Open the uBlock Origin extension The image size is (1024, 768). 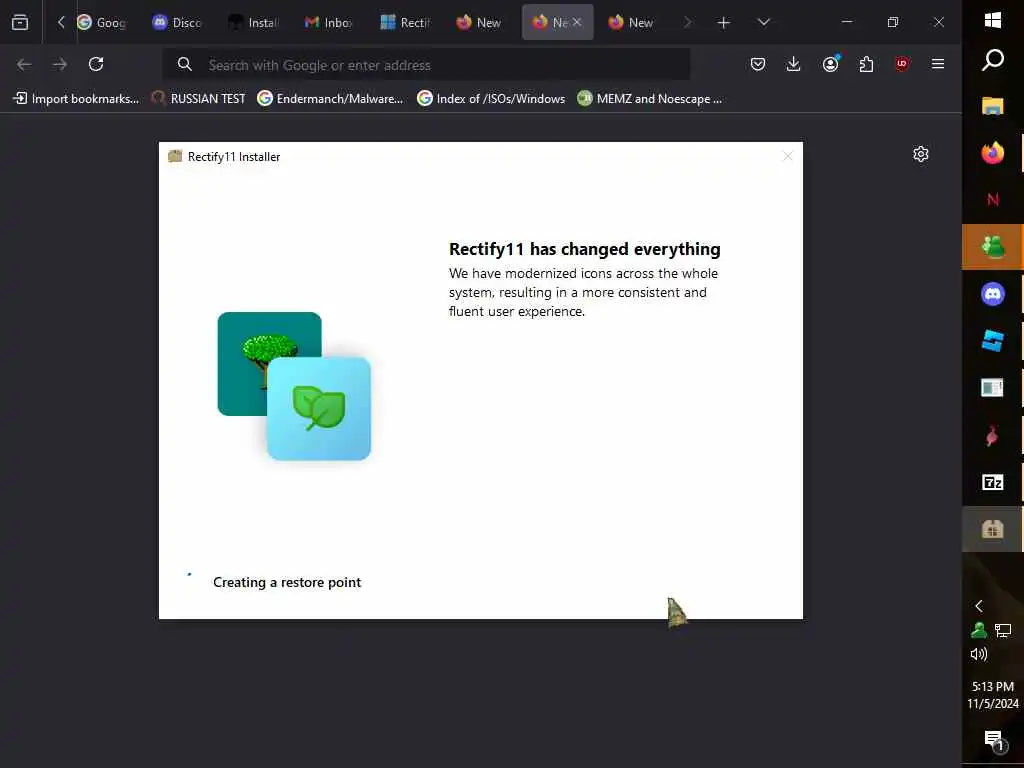click(902, 64)
